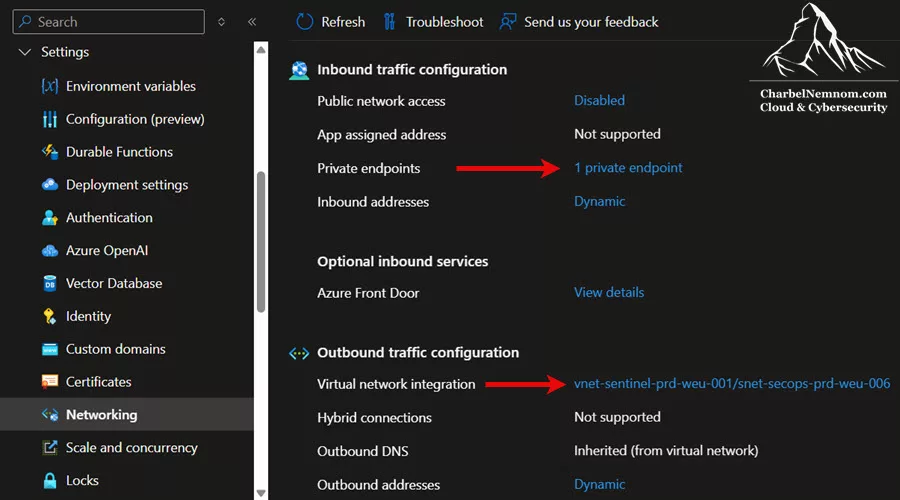The width and height of the screenshot is (900, 500).
Task: Click the Outbound traffic configuration arrows icon
Action: 299,353
